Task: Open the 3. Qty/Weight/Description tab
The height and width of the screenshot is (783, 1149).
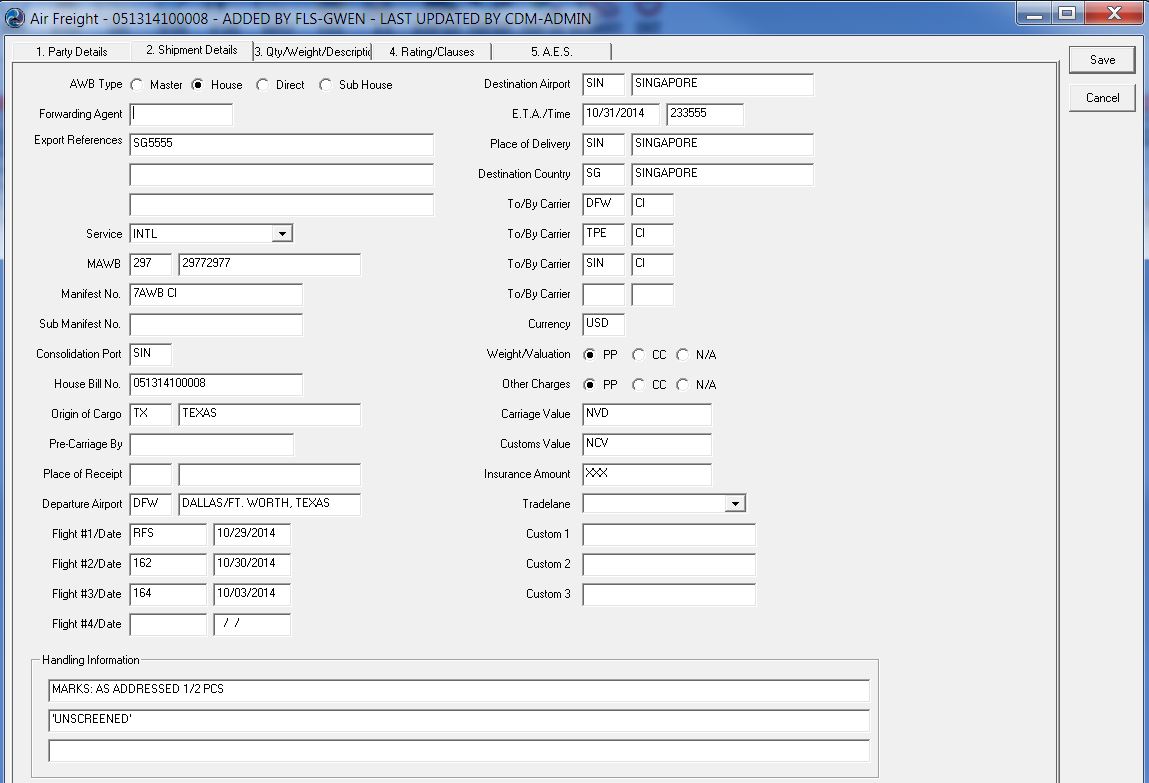Action: coord(312,51)
